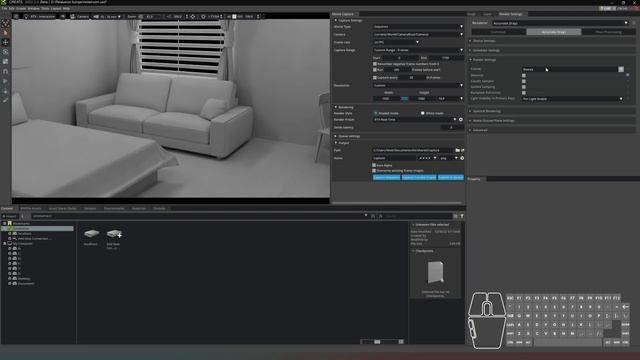Viewport: 640px width, 360px height.
Task: Open the Movie Type dropdown
Action: [418, 27]
